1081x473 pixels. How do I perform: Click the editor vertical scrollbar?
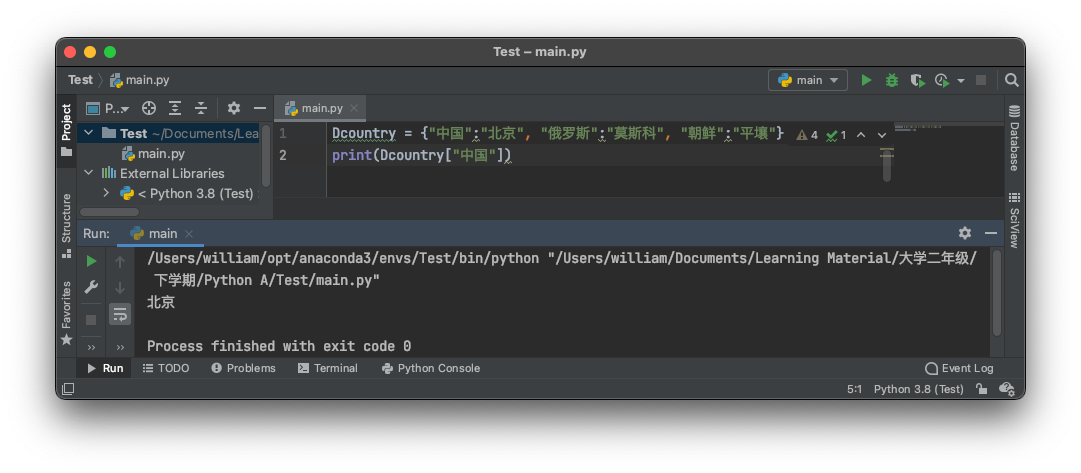(x=887, y=166)
